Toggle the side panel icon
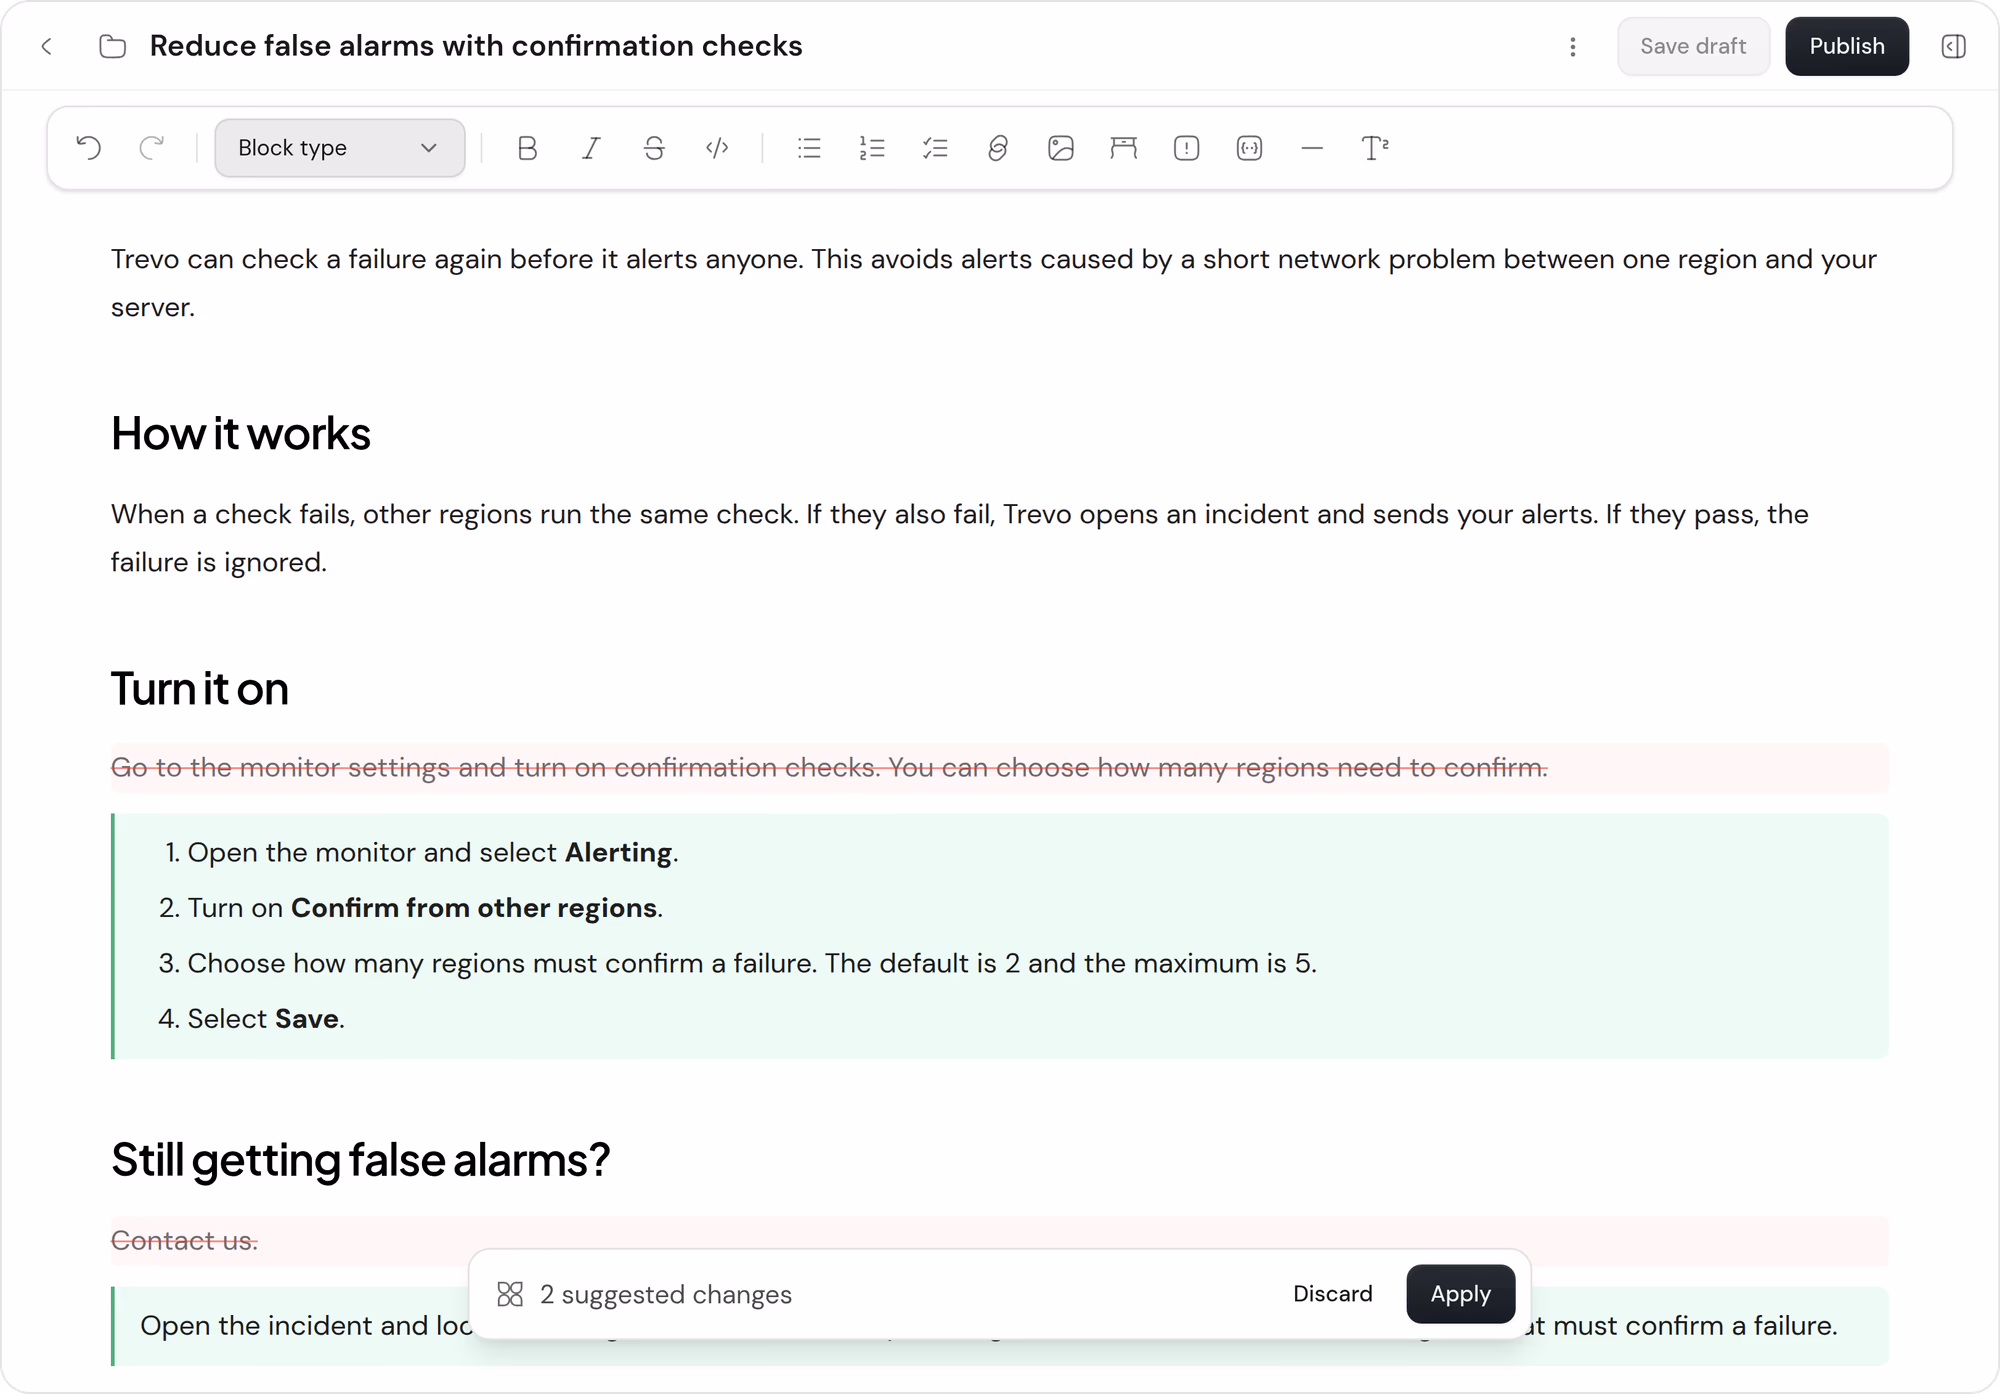2000x1394 pixels. [1954, 46]
